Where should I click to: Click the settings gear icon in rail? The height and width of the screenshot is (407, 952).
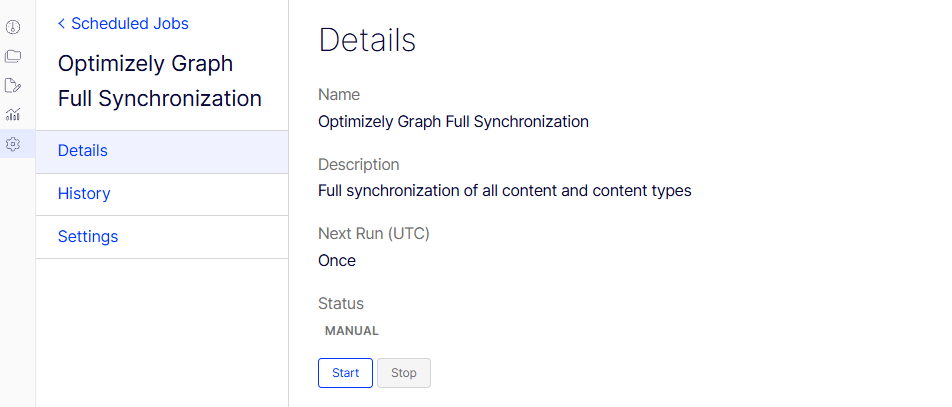click(13, 144)
